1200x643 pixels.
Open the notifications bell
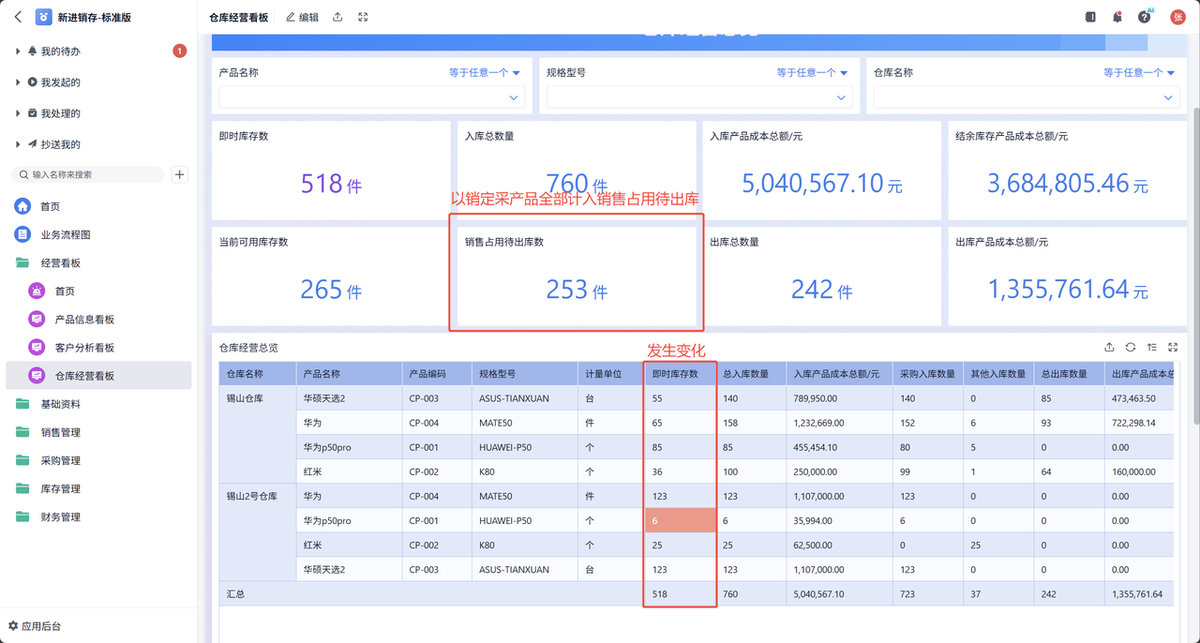(x=1117, y=17)
